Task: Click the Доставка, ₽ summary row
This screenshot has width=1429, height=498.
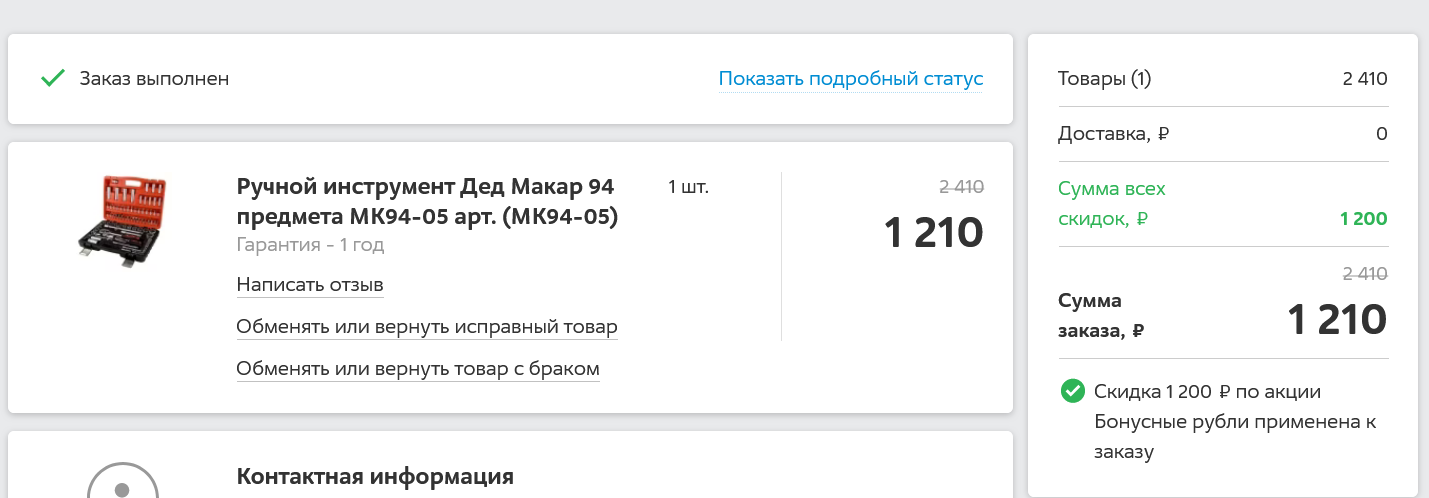Action: (x=1223, y=134)
